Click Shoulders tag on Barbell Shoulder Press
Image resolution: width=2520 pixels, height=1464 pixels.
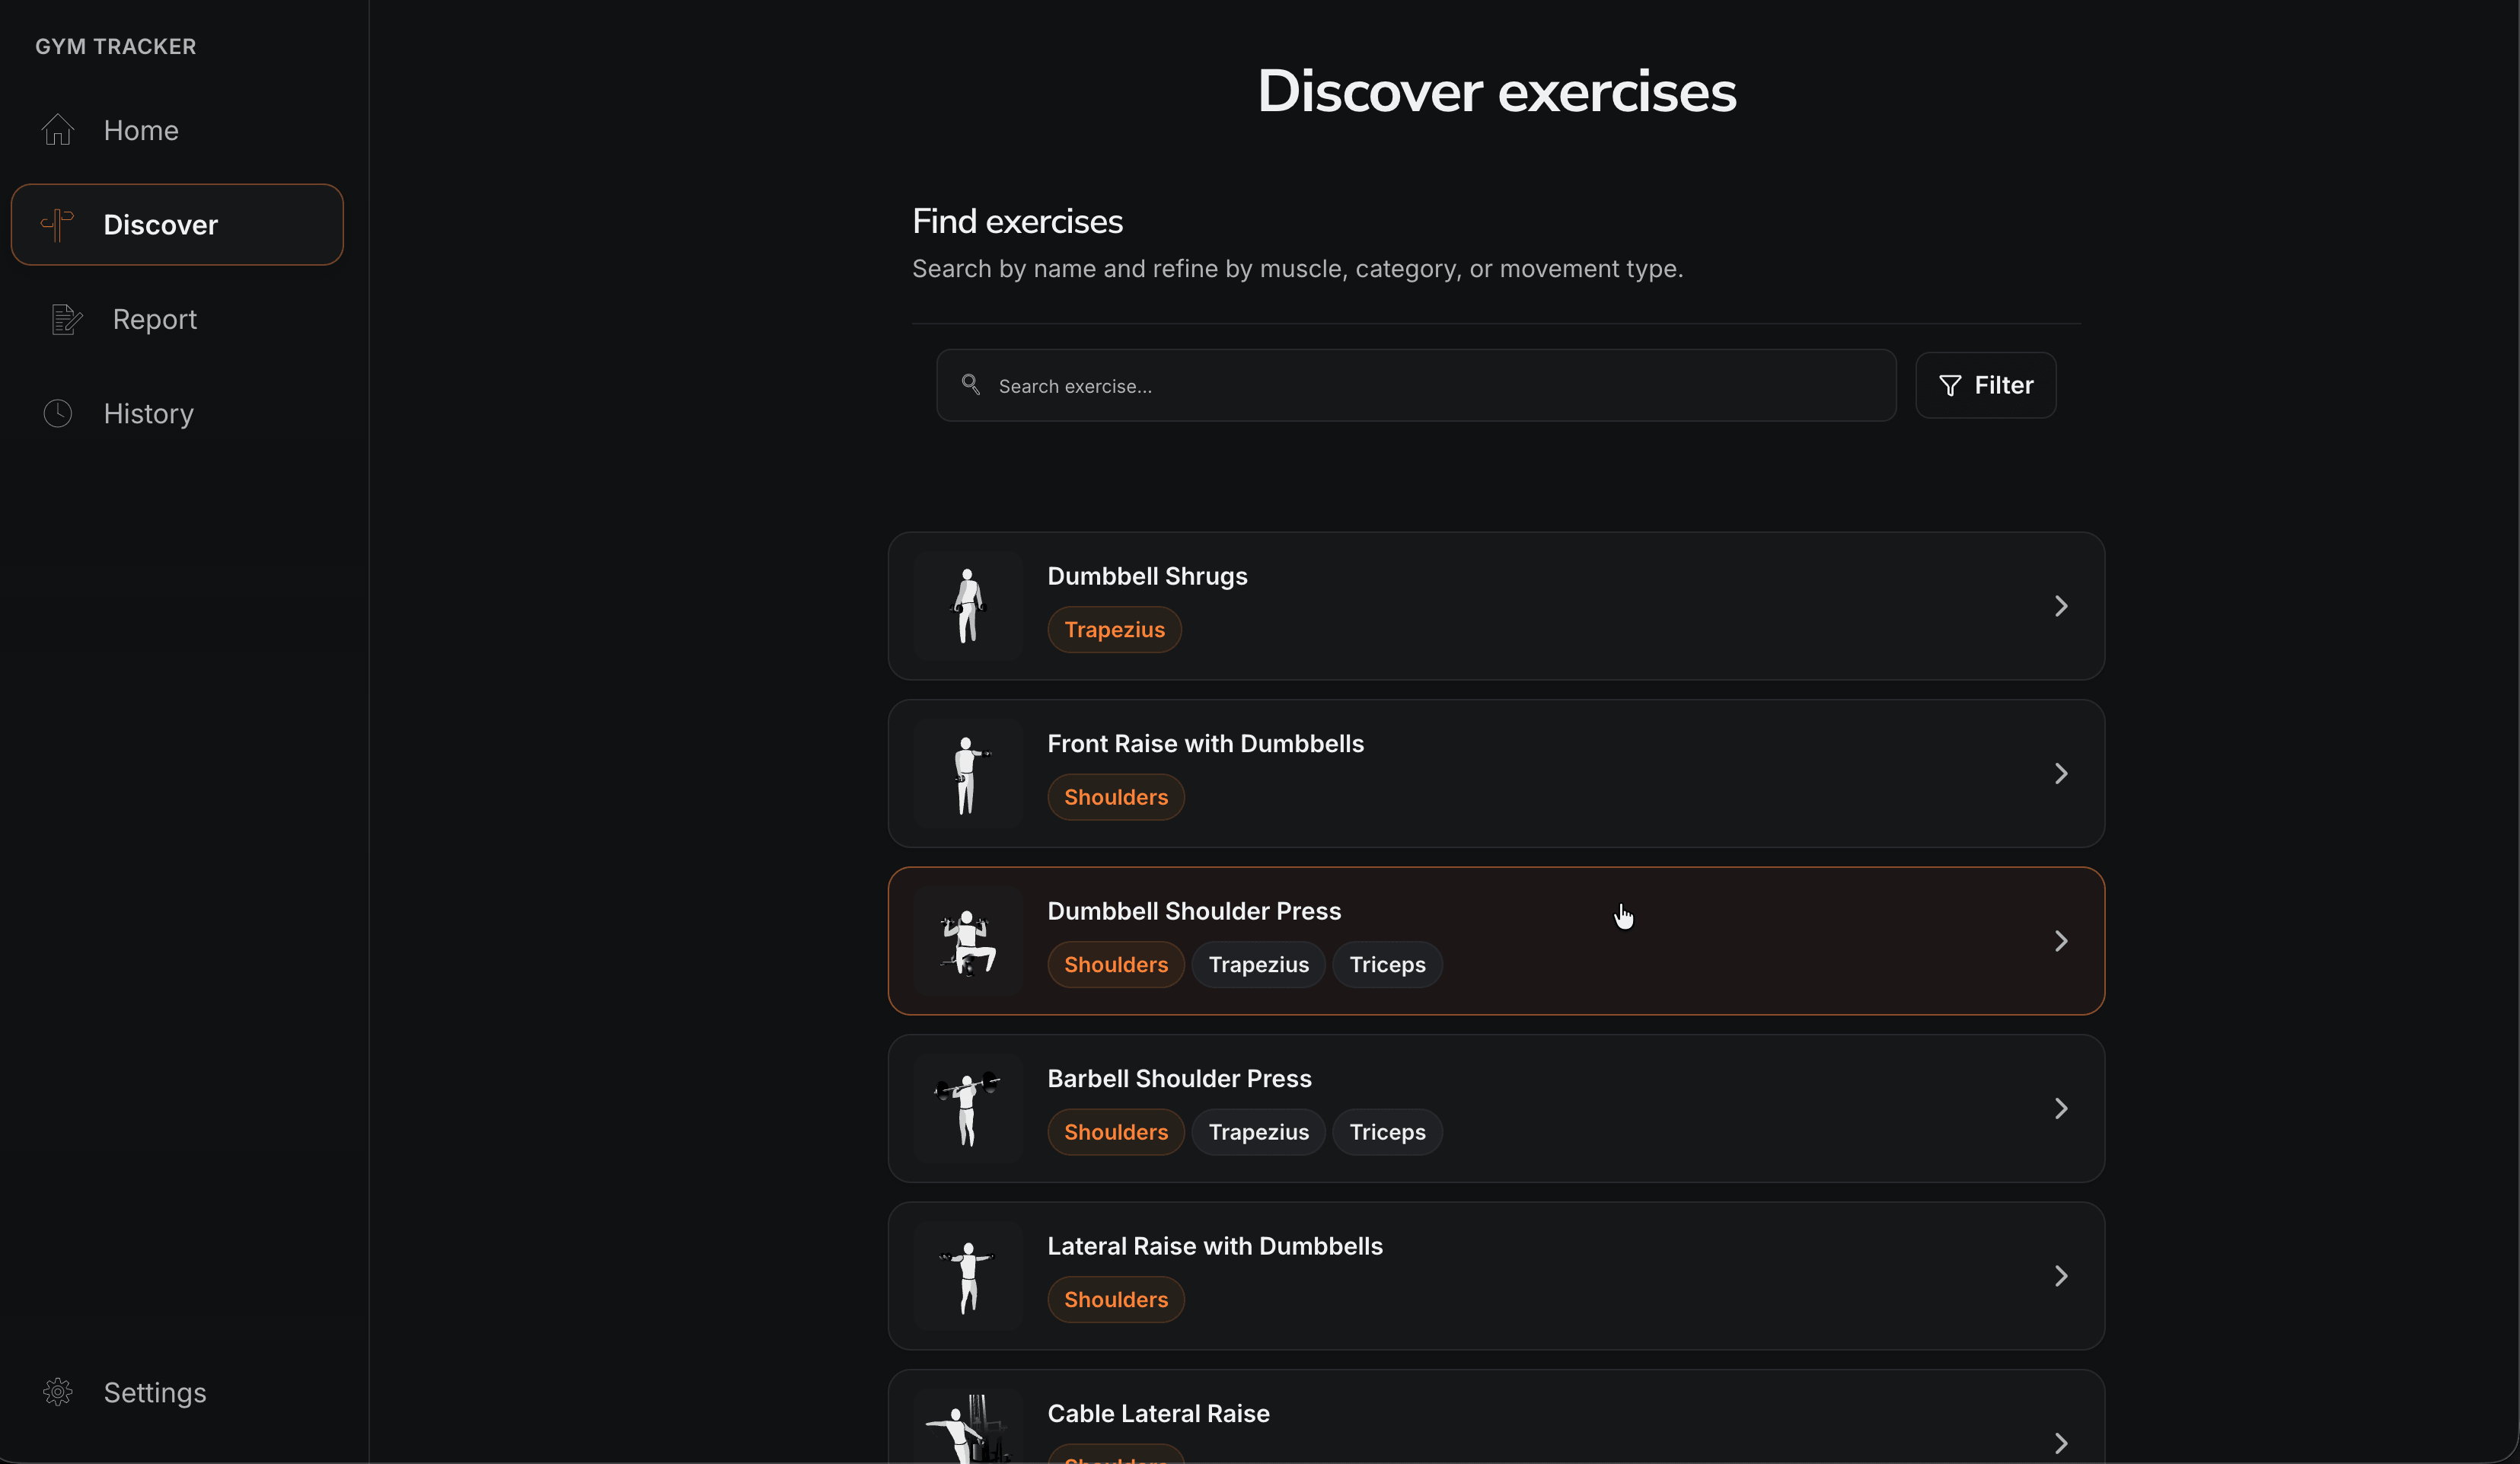point(1116,1132)
